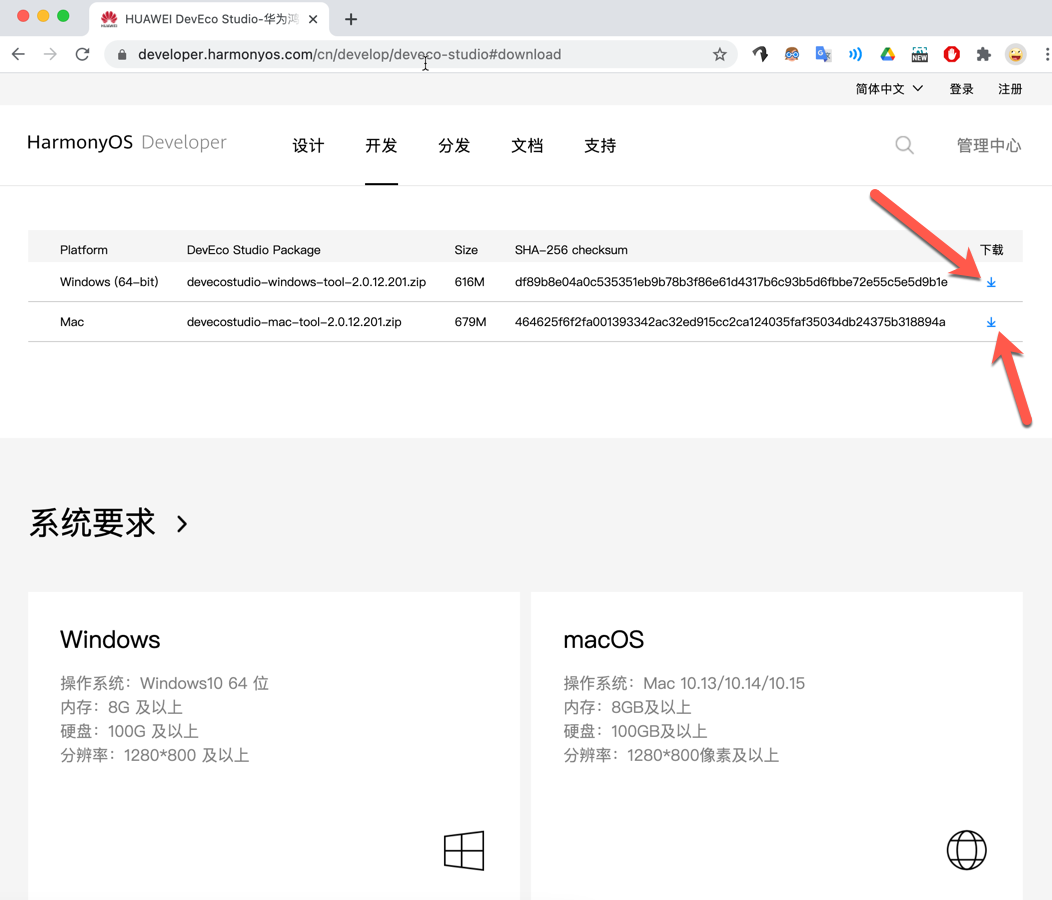This screenshot has width=1052, height=900.
Task: Click the 登录 login link
Action: (961, 89)
